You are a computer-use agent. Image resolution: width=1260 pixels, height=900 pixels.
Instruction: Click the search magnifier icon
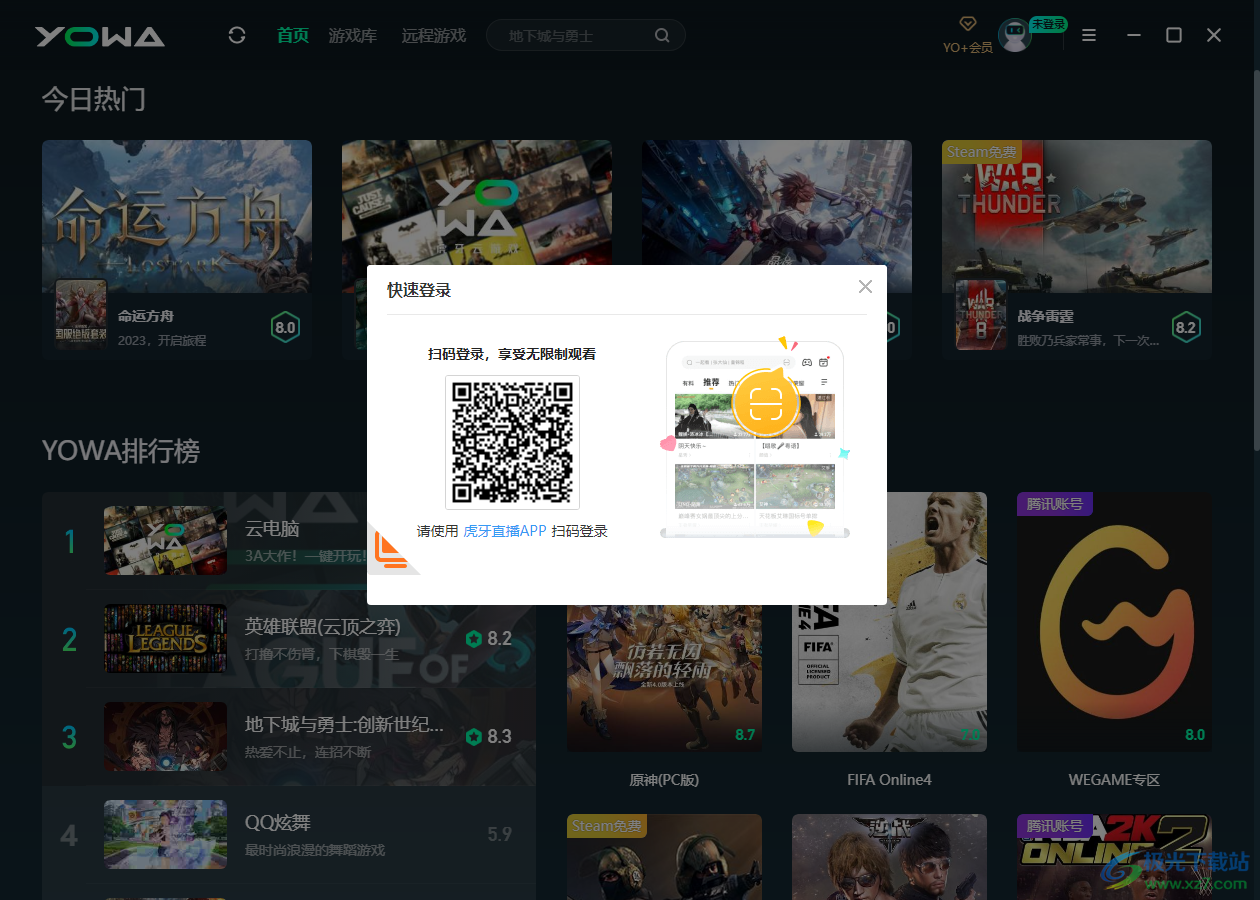coord(662,36)
